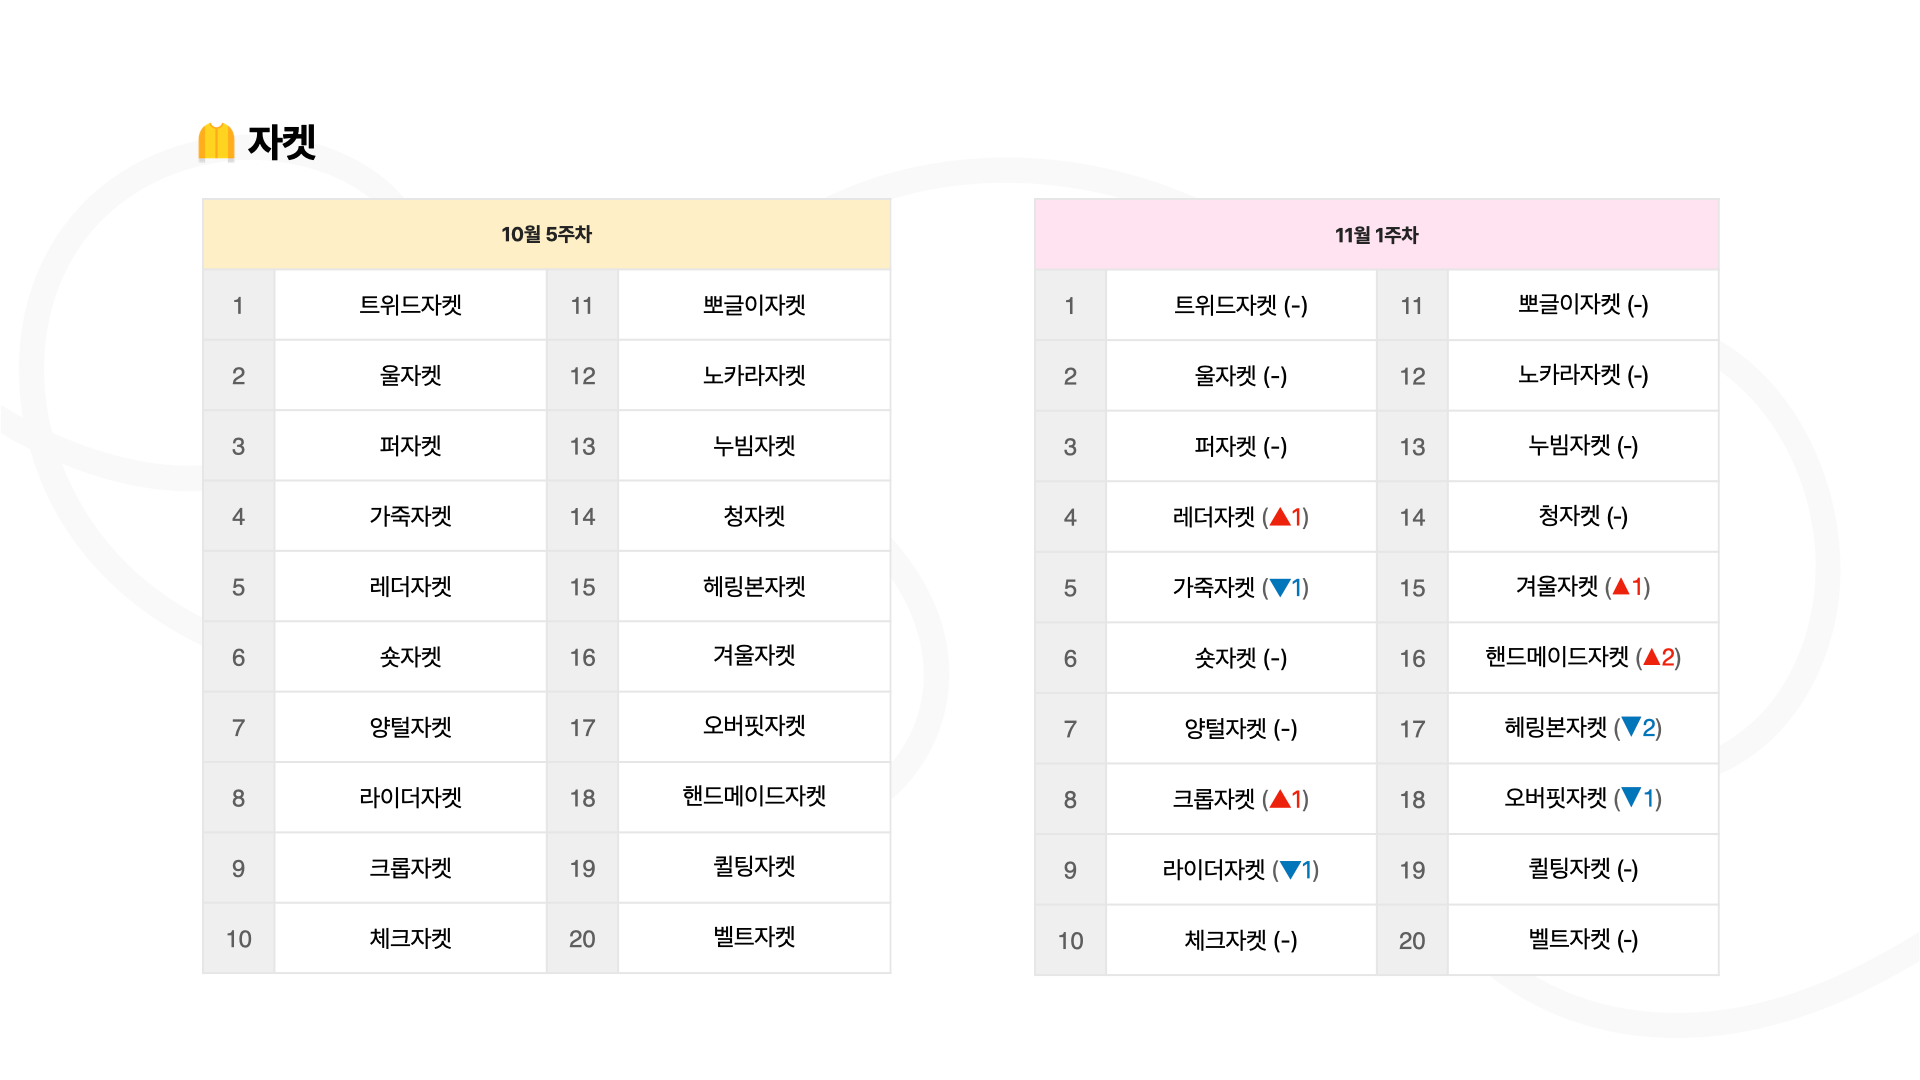Click 울자켓 (-) in the November table
The image size is (1920, 1080).
coord(1240,376)
